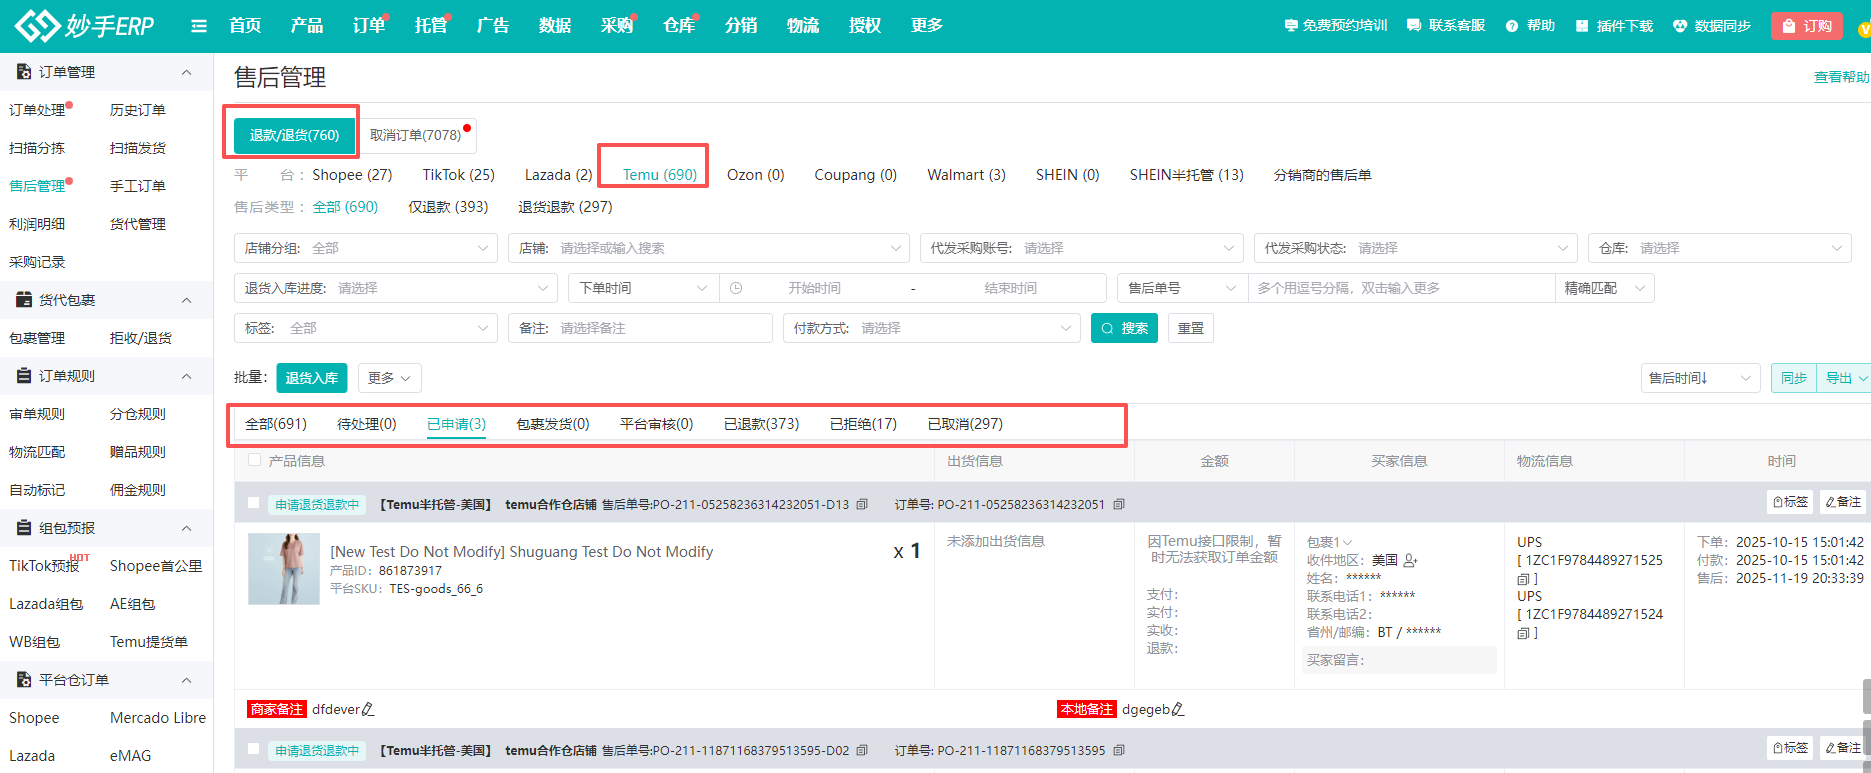The width and height of the screenshot is (1871, 773).
Task: Click the buyer contact icon next to 美国
Action: [1411, 560]
